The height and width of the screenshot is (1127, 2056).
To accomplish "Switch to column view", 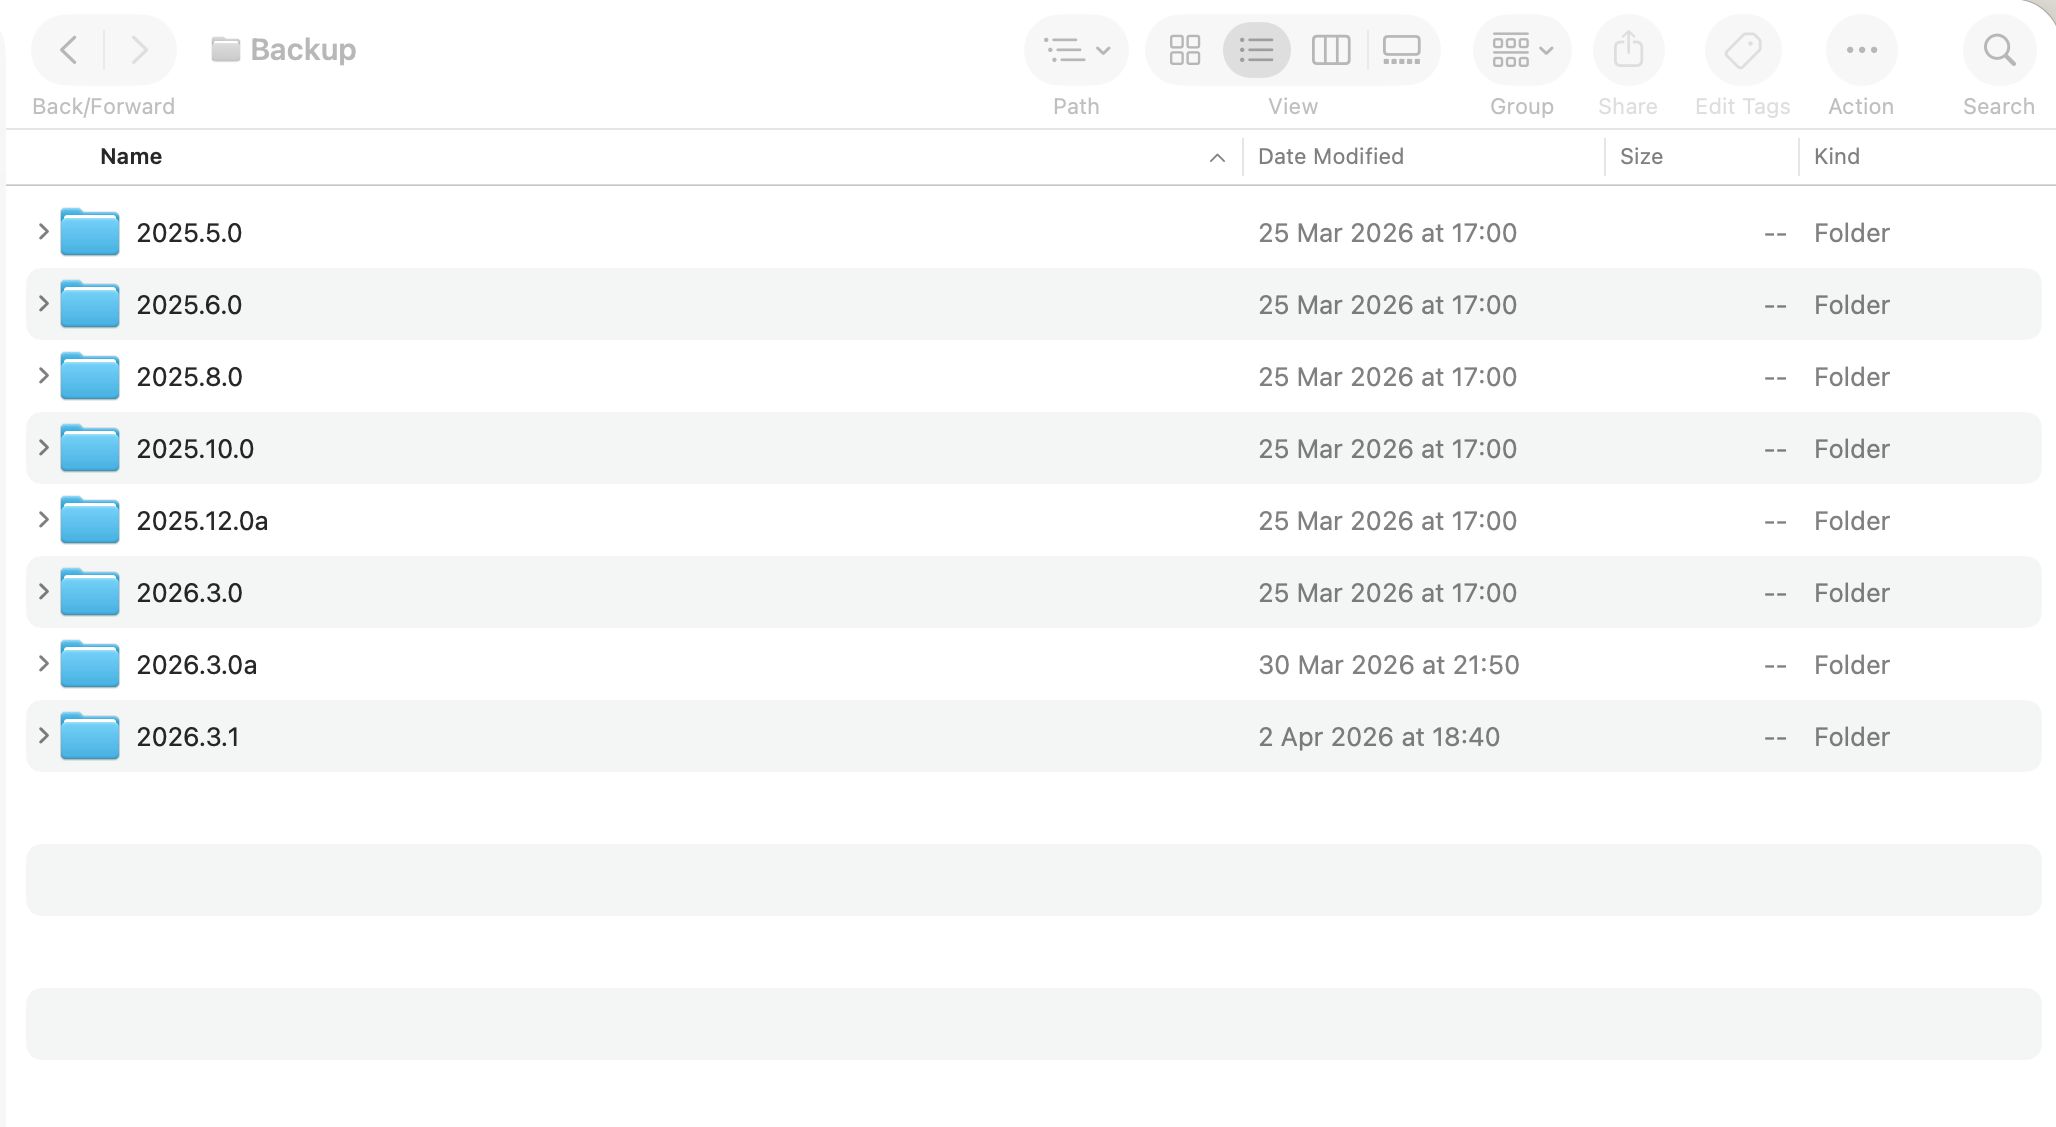I will [x=1330, y=50].
